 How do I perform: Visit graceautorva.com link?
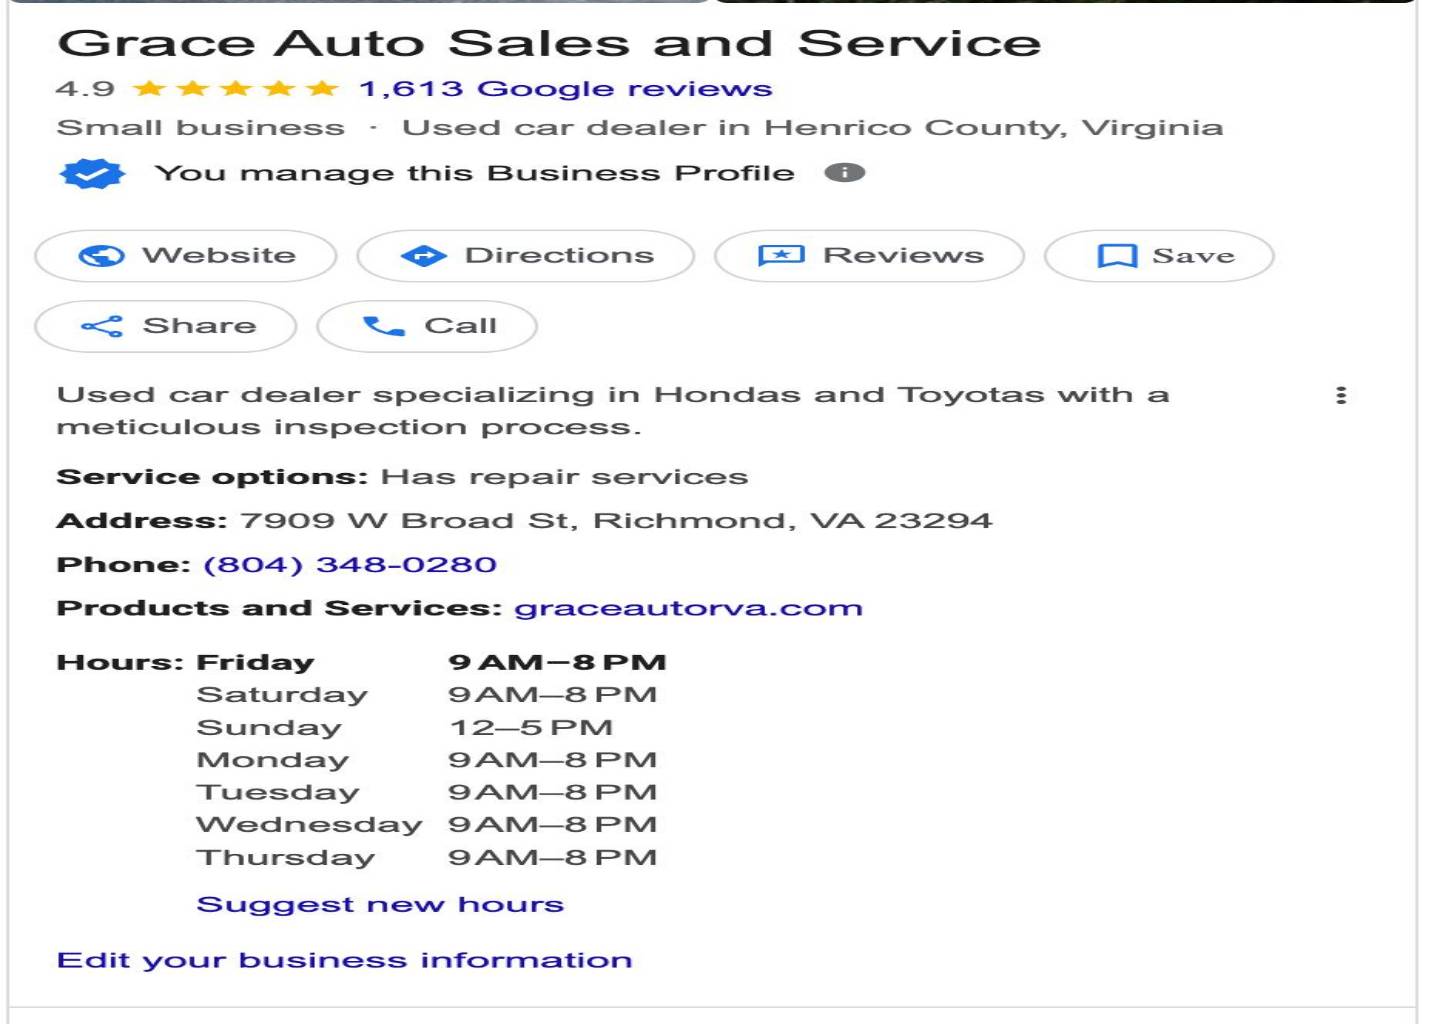688,608
